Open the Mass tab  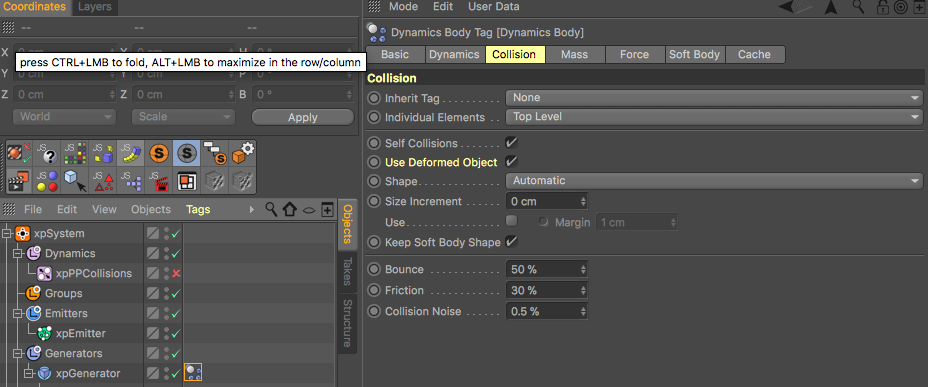pyautogui.click(x=575, y=54)
